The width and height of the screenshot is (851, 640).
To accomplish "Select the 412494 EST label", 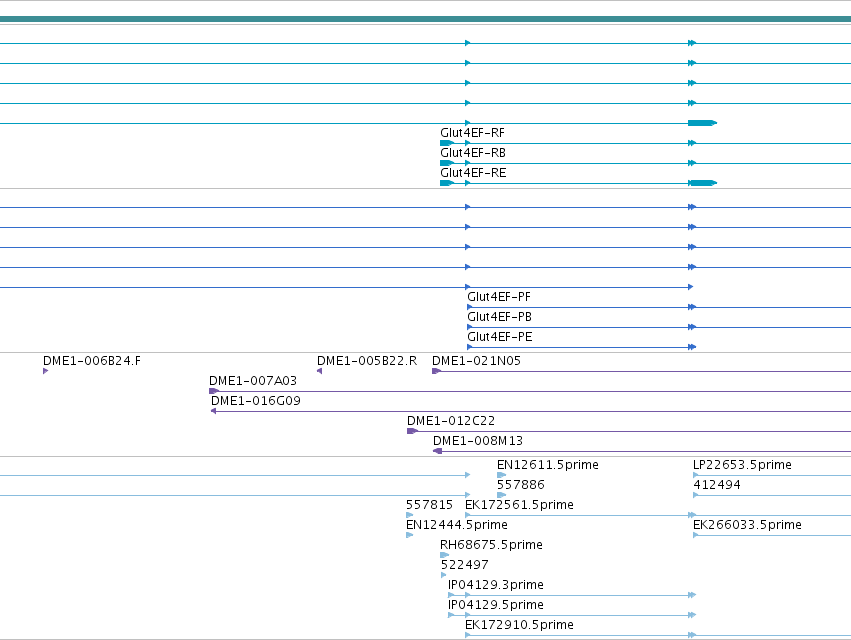I will click(x=716, y=485).
